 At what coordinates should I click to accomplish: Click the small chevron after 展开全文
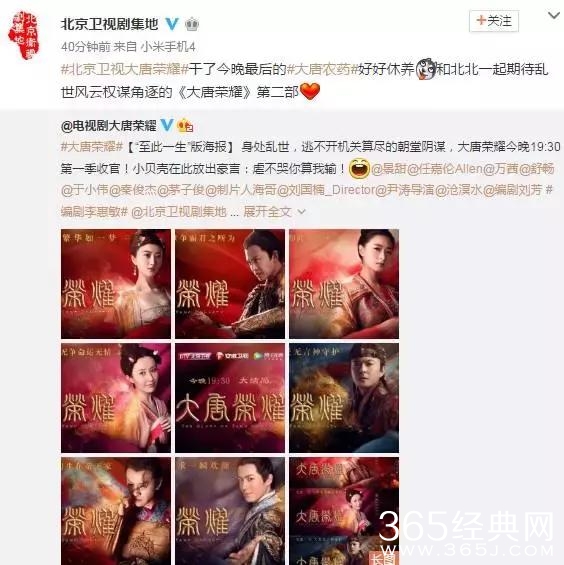pyautogui.click(x=301, y=212)
